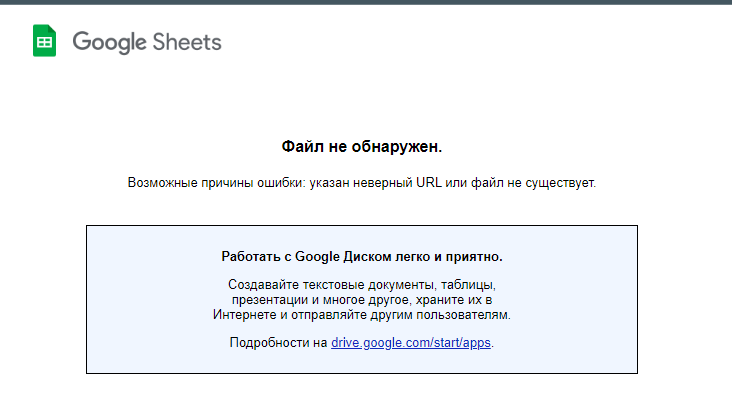Click the word "таблицы" in the paragraph

click(468, 285)
